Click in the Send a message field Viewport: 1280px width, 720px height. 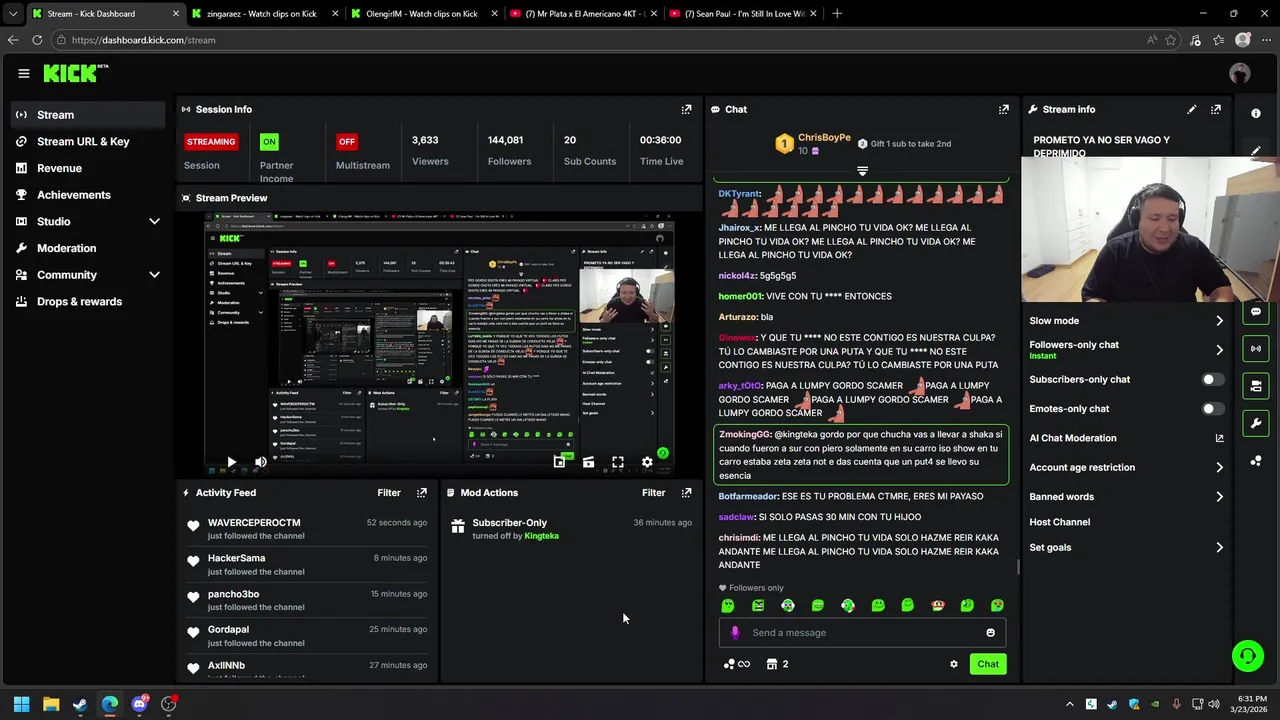coord(862,632)
